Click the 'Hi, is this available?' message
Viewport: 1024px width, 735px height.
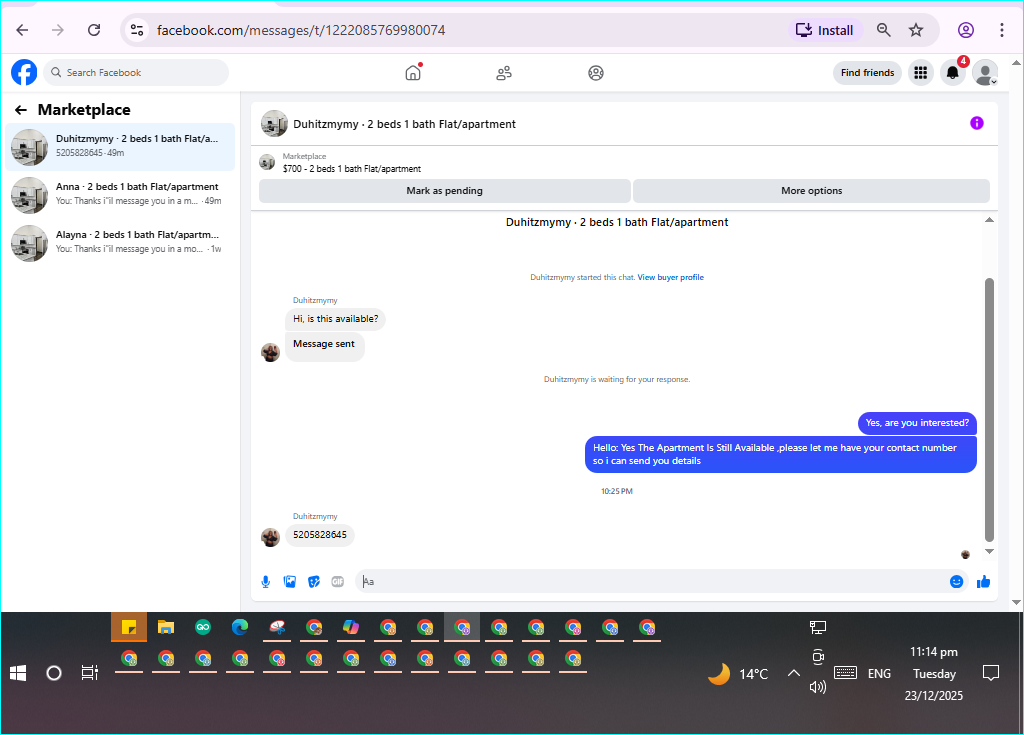[x=336, y=319]
